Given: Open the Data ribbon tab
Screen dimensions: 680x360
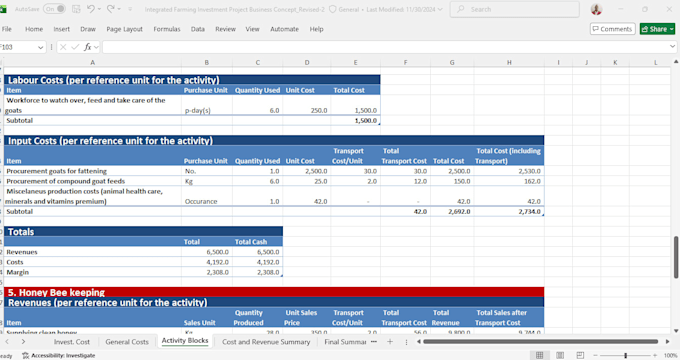Looking at the screenshot, I should click(x=198, y=29).
